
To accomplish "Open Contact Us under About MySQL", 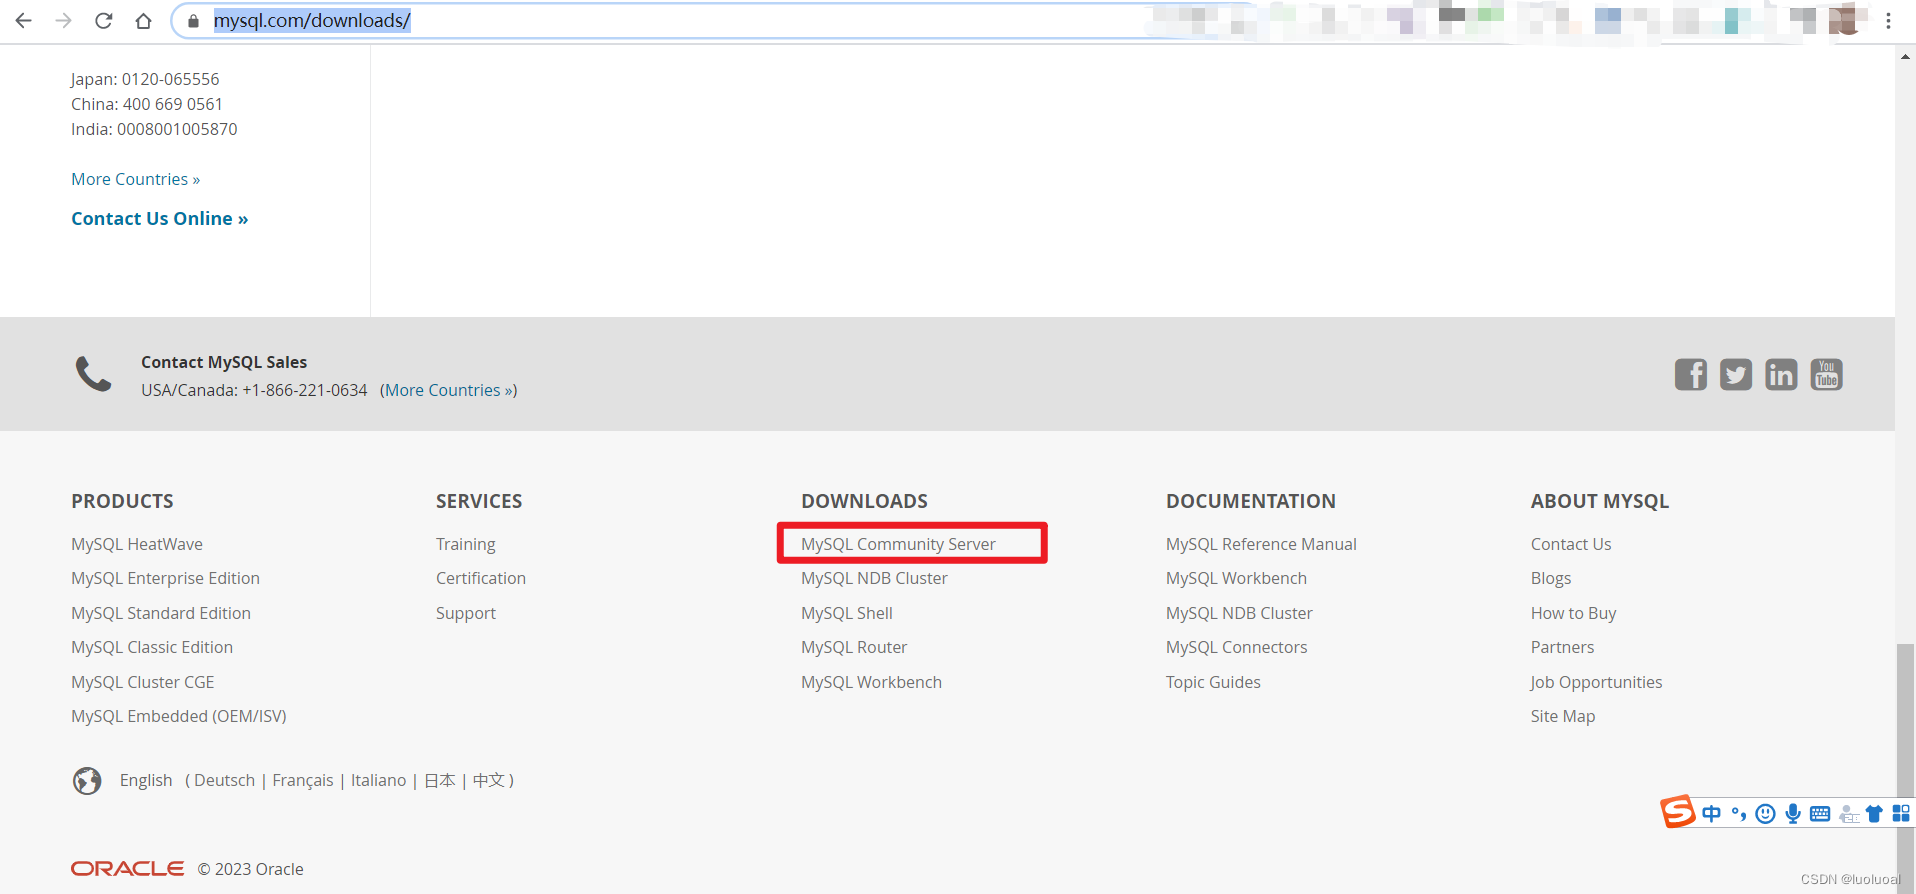I will [1571, 544].
